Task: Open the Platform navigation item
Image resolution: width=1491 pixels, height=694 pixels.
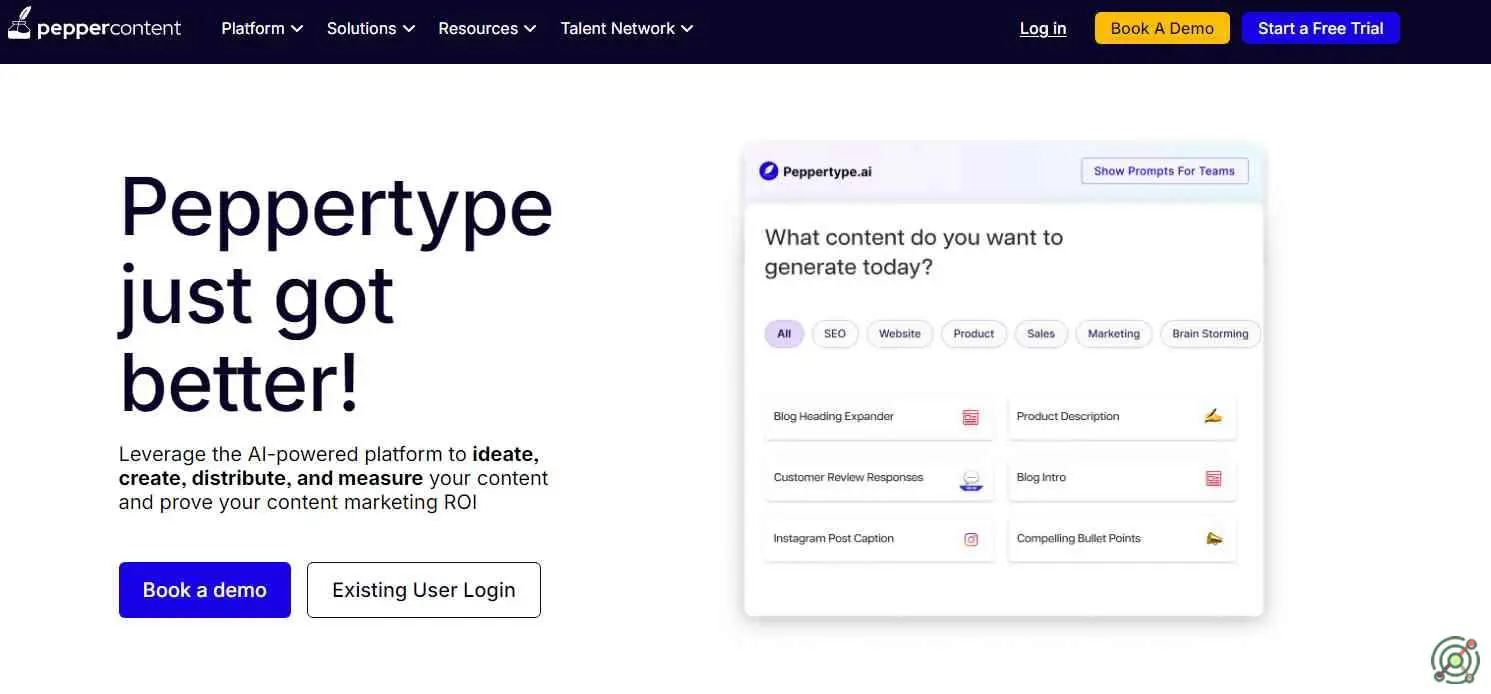Action: pos(262,28)
